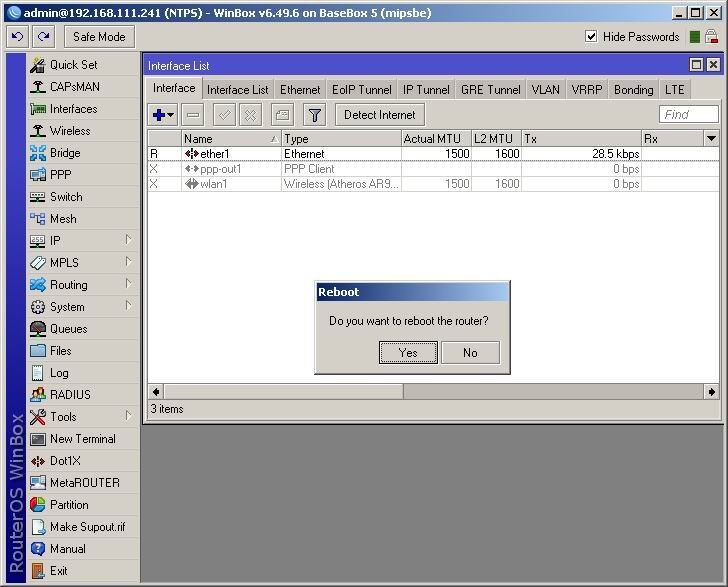This screenshot has height=587, width=728.
Task: Switch to the Ethernet tab
Action: click(300, 90)
